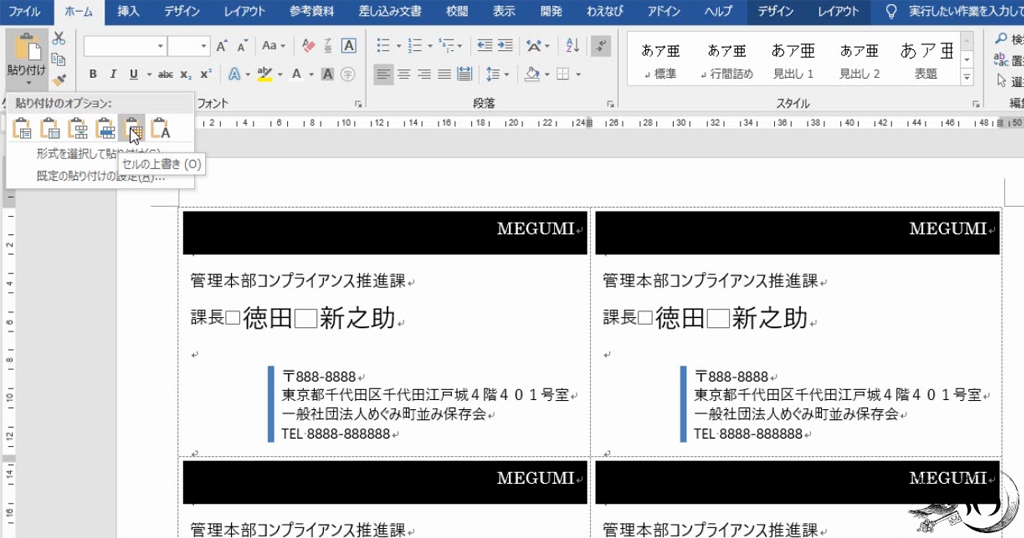The image size is (1024, 538).
Task: Align paragraph to the left
Action: 383,74
